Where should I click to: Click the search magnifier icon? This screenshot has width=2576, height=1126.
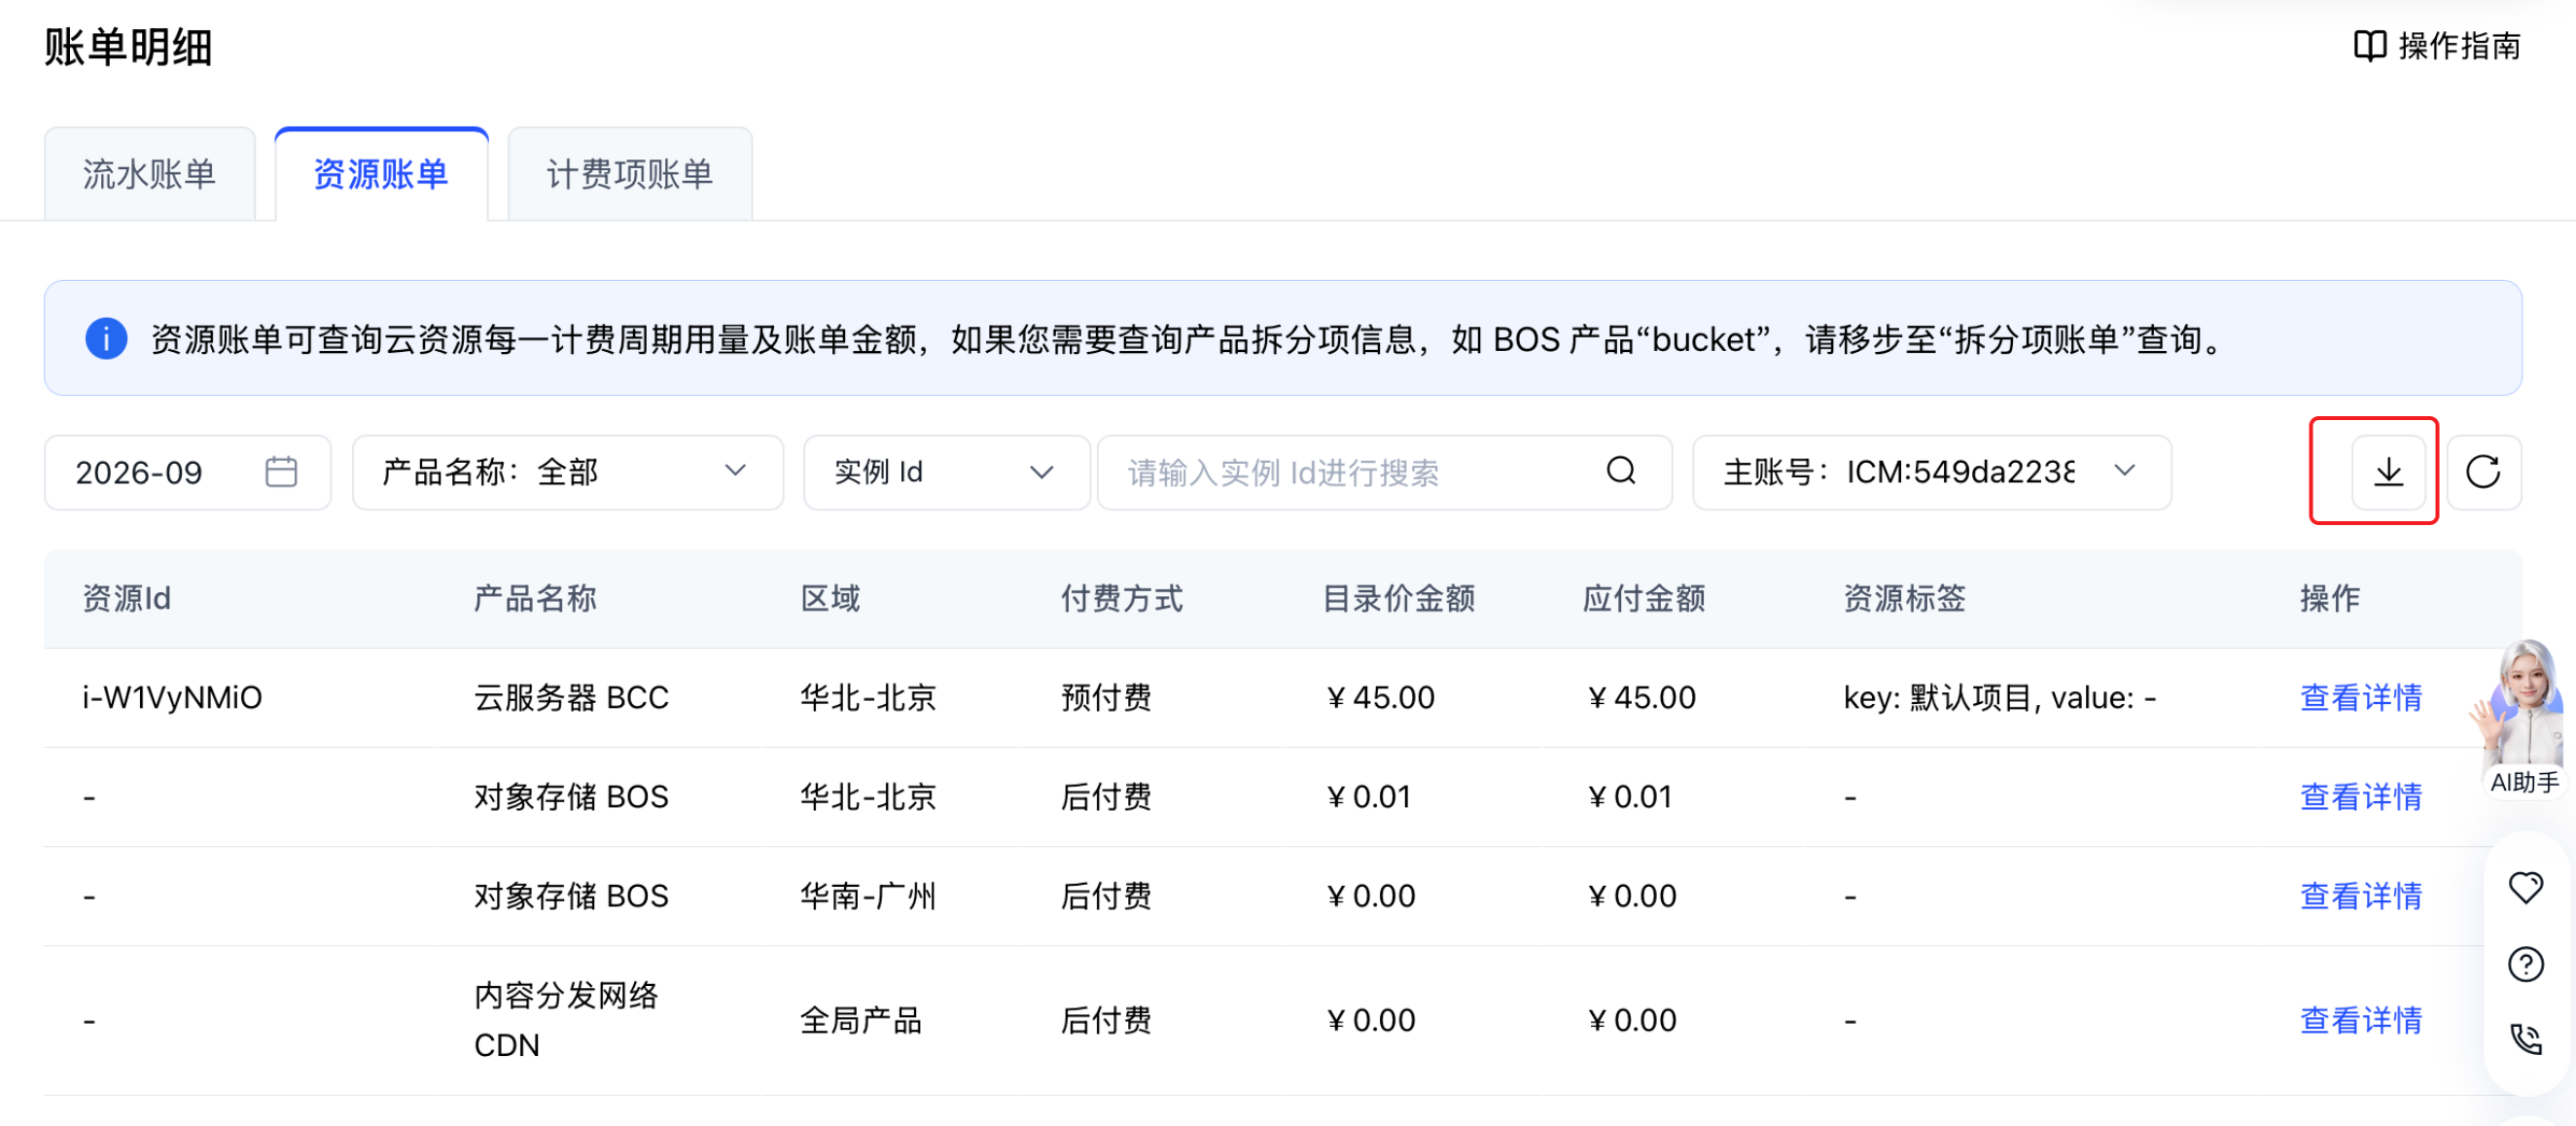tap(1621, 471)
